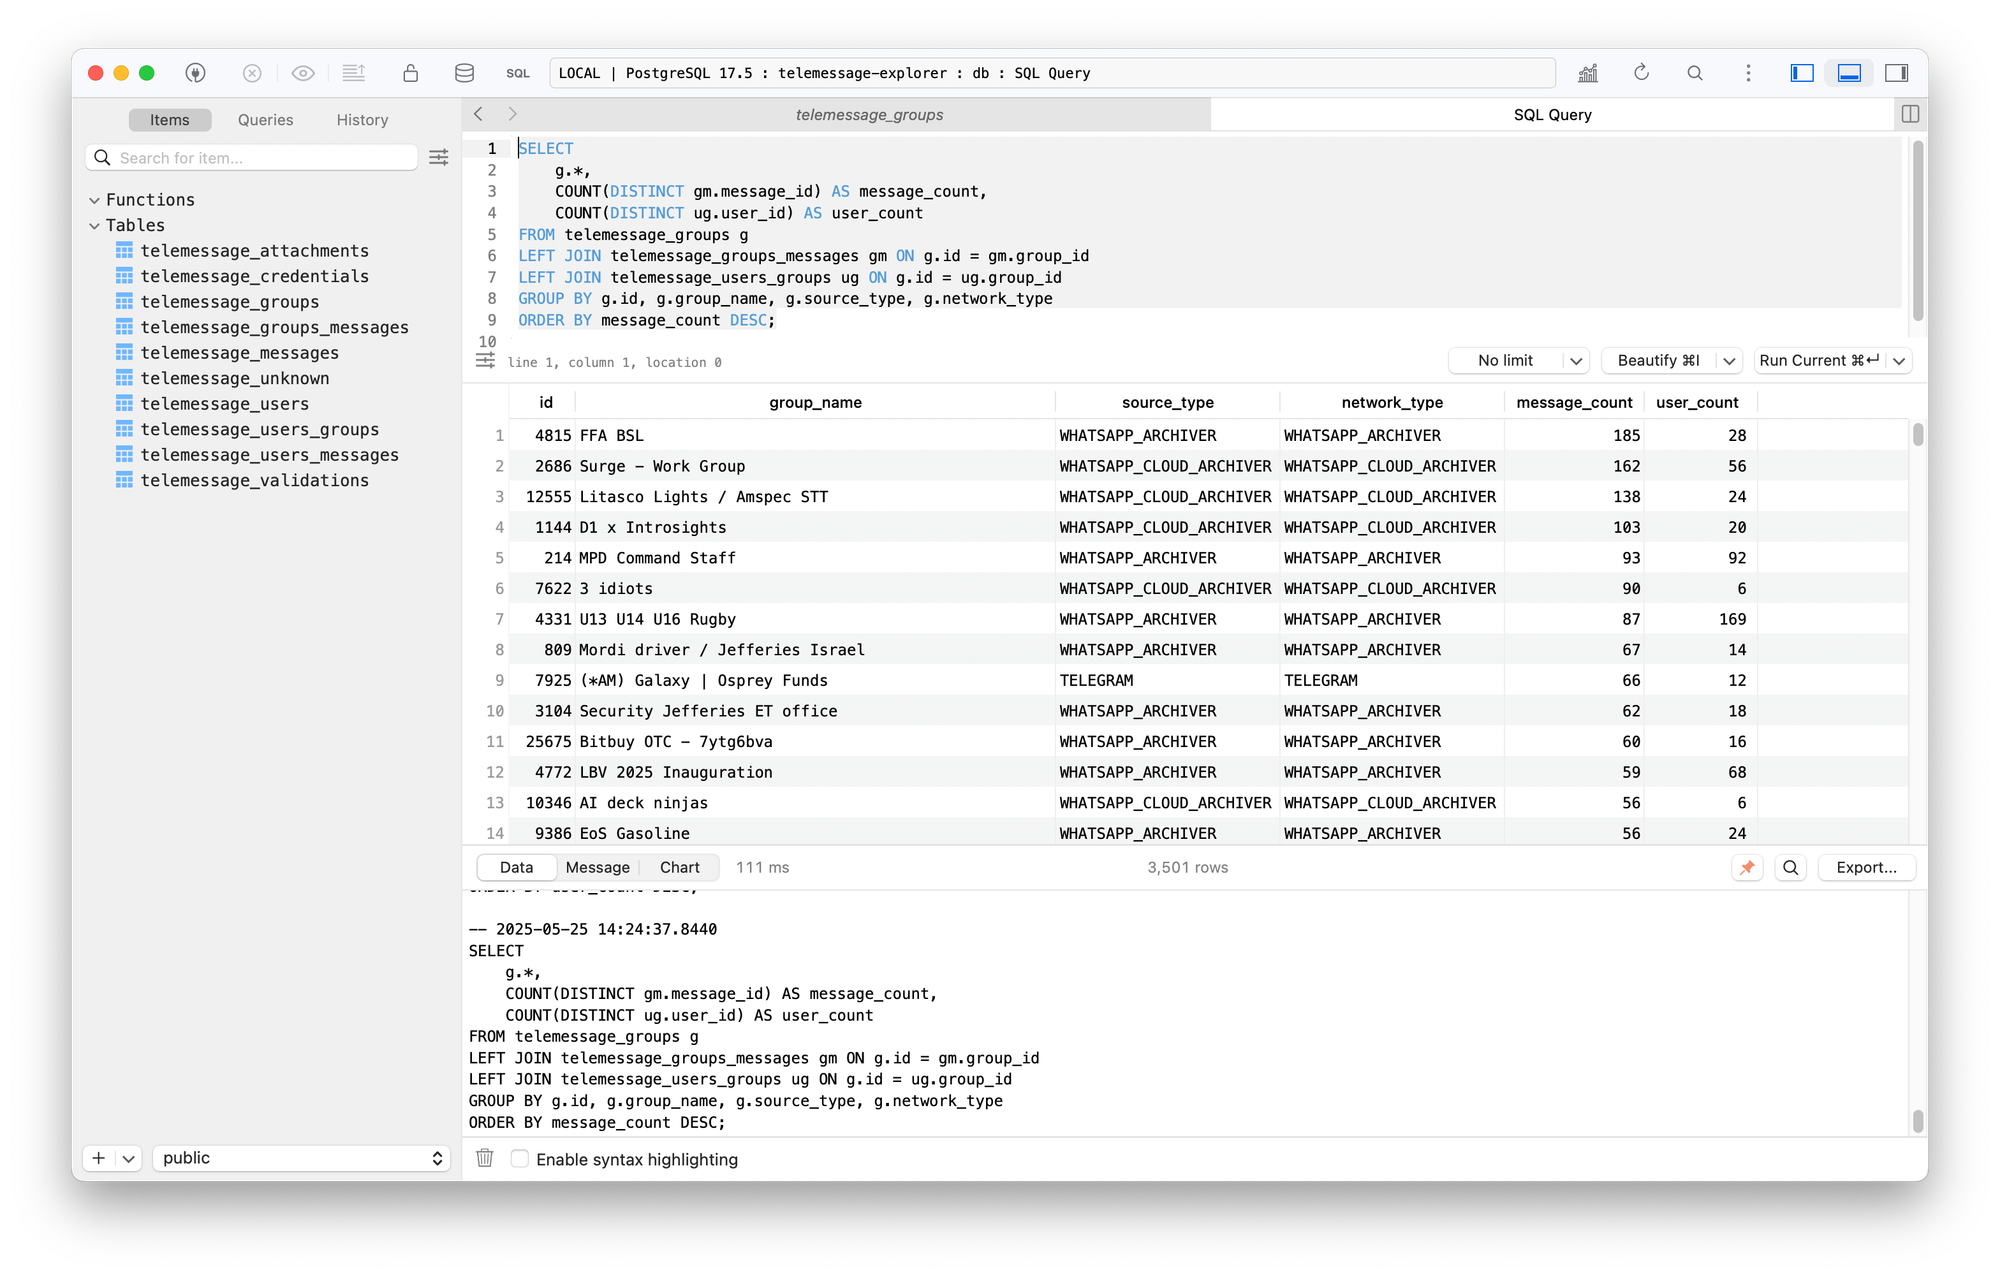Viewport: 2000px width, 1276px height.
Task: Enable syntax highlighting checkbox
Action: tap(520, 1158)
